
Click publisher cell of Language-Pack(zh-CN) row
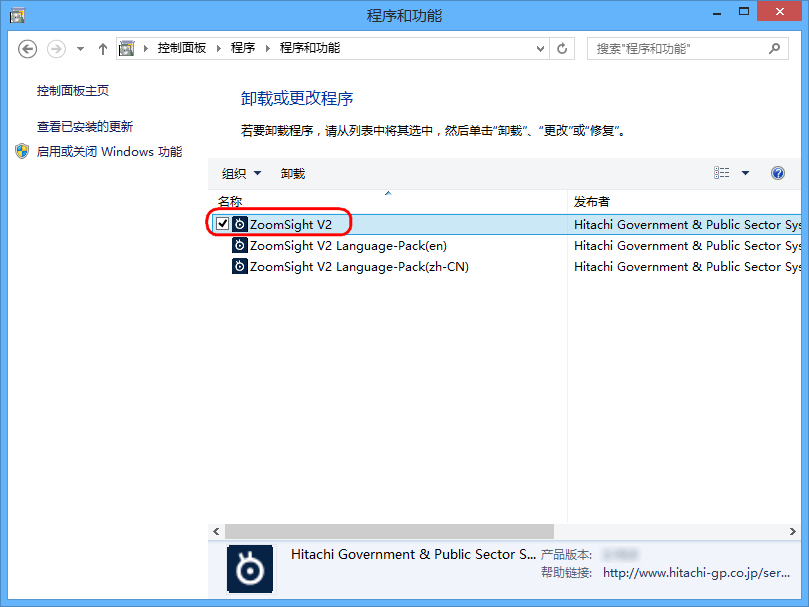[687, 266]
